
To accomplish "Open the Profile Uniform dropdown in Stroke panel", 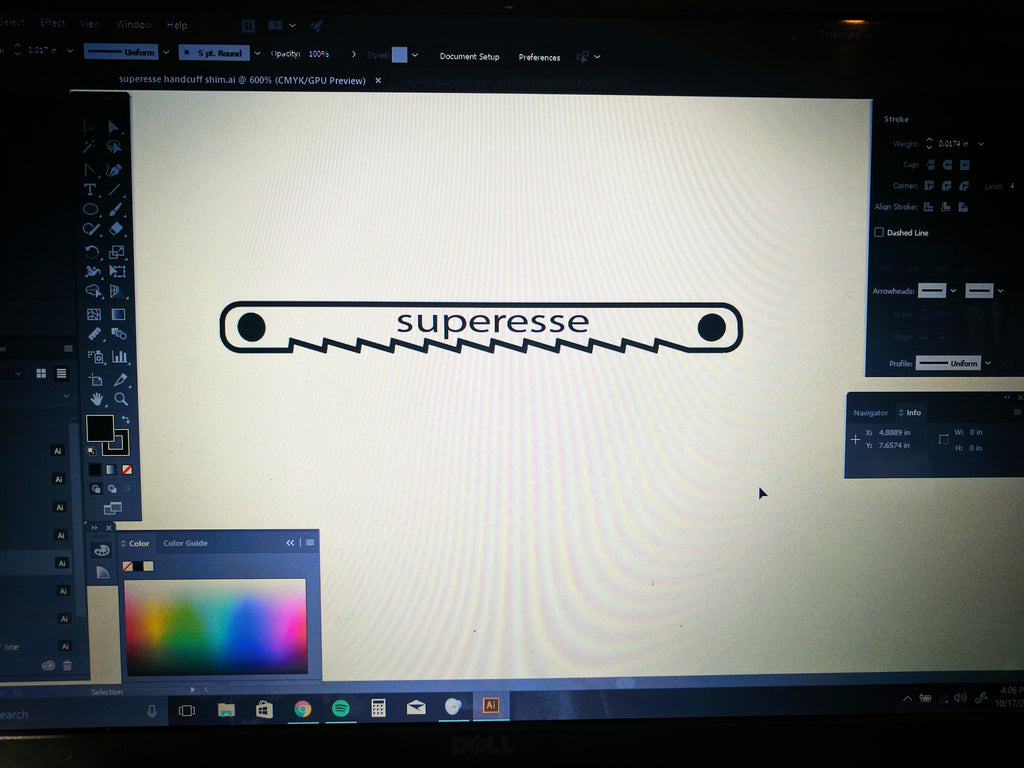I will pos(987,363).
